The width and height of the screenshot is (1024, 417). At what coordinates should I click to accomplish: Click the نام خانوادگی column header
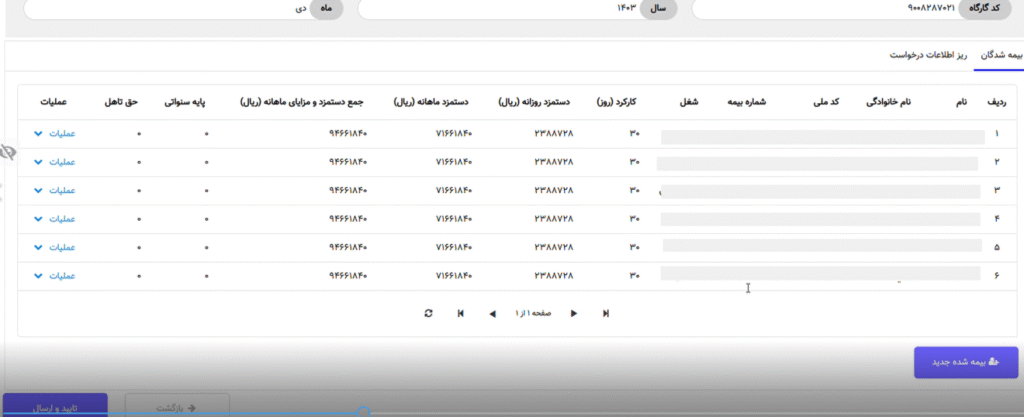(889, 102)
